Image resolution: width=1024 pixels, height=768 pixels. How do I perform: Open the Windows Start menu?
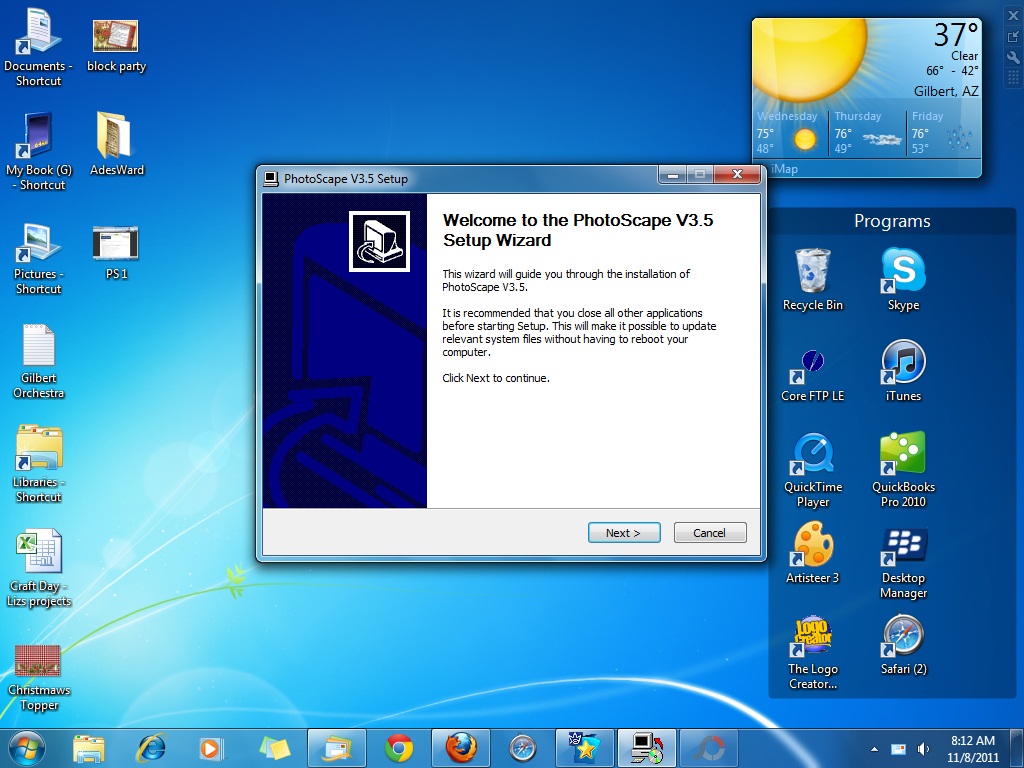[x=26, y=748]
